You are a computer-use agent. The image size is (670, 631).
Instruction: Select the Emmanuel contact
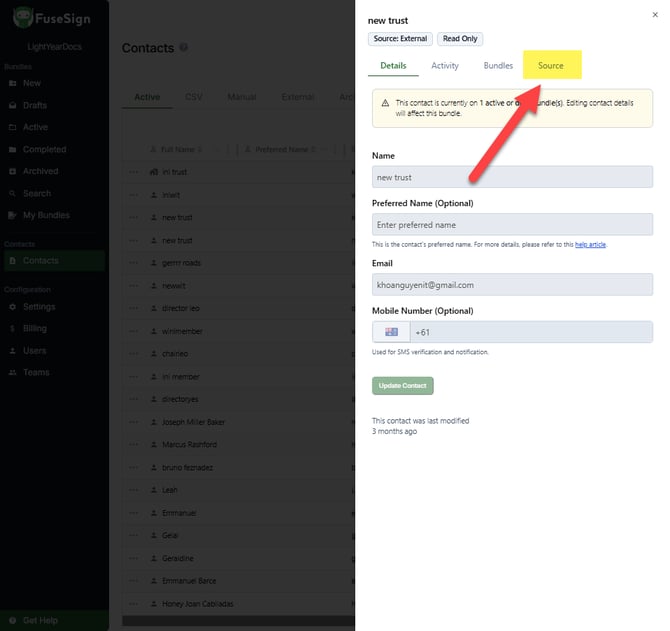coord(238,513)
